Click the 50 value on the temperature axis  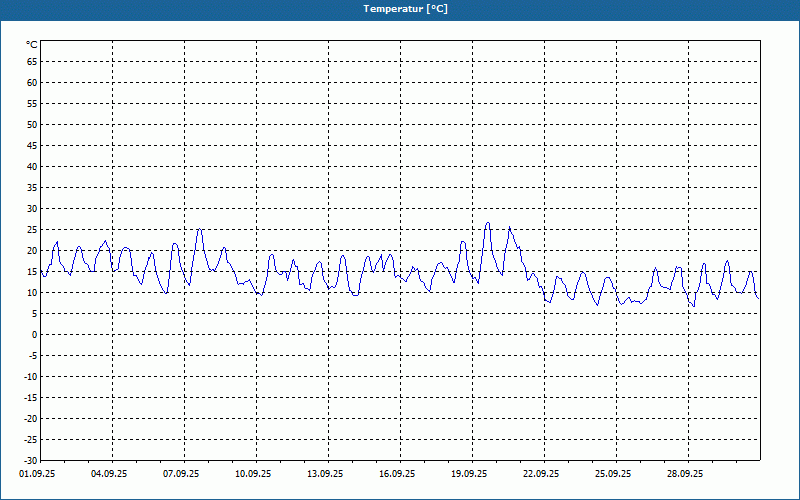coord(32,124)
